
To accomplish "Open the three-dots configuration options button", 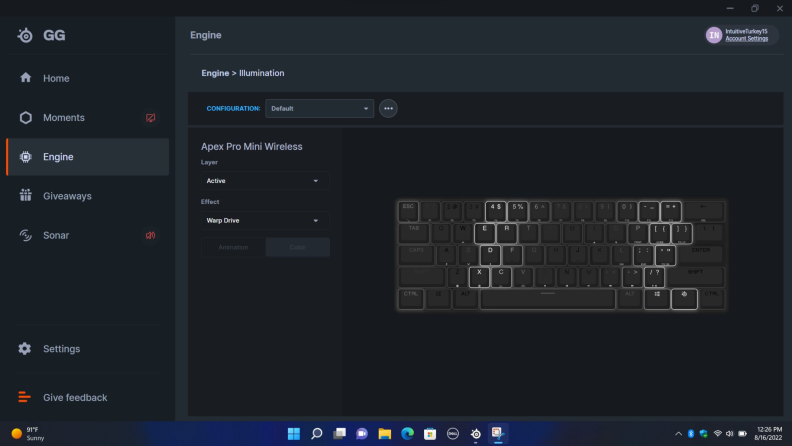I will click(x=388, y=109).
